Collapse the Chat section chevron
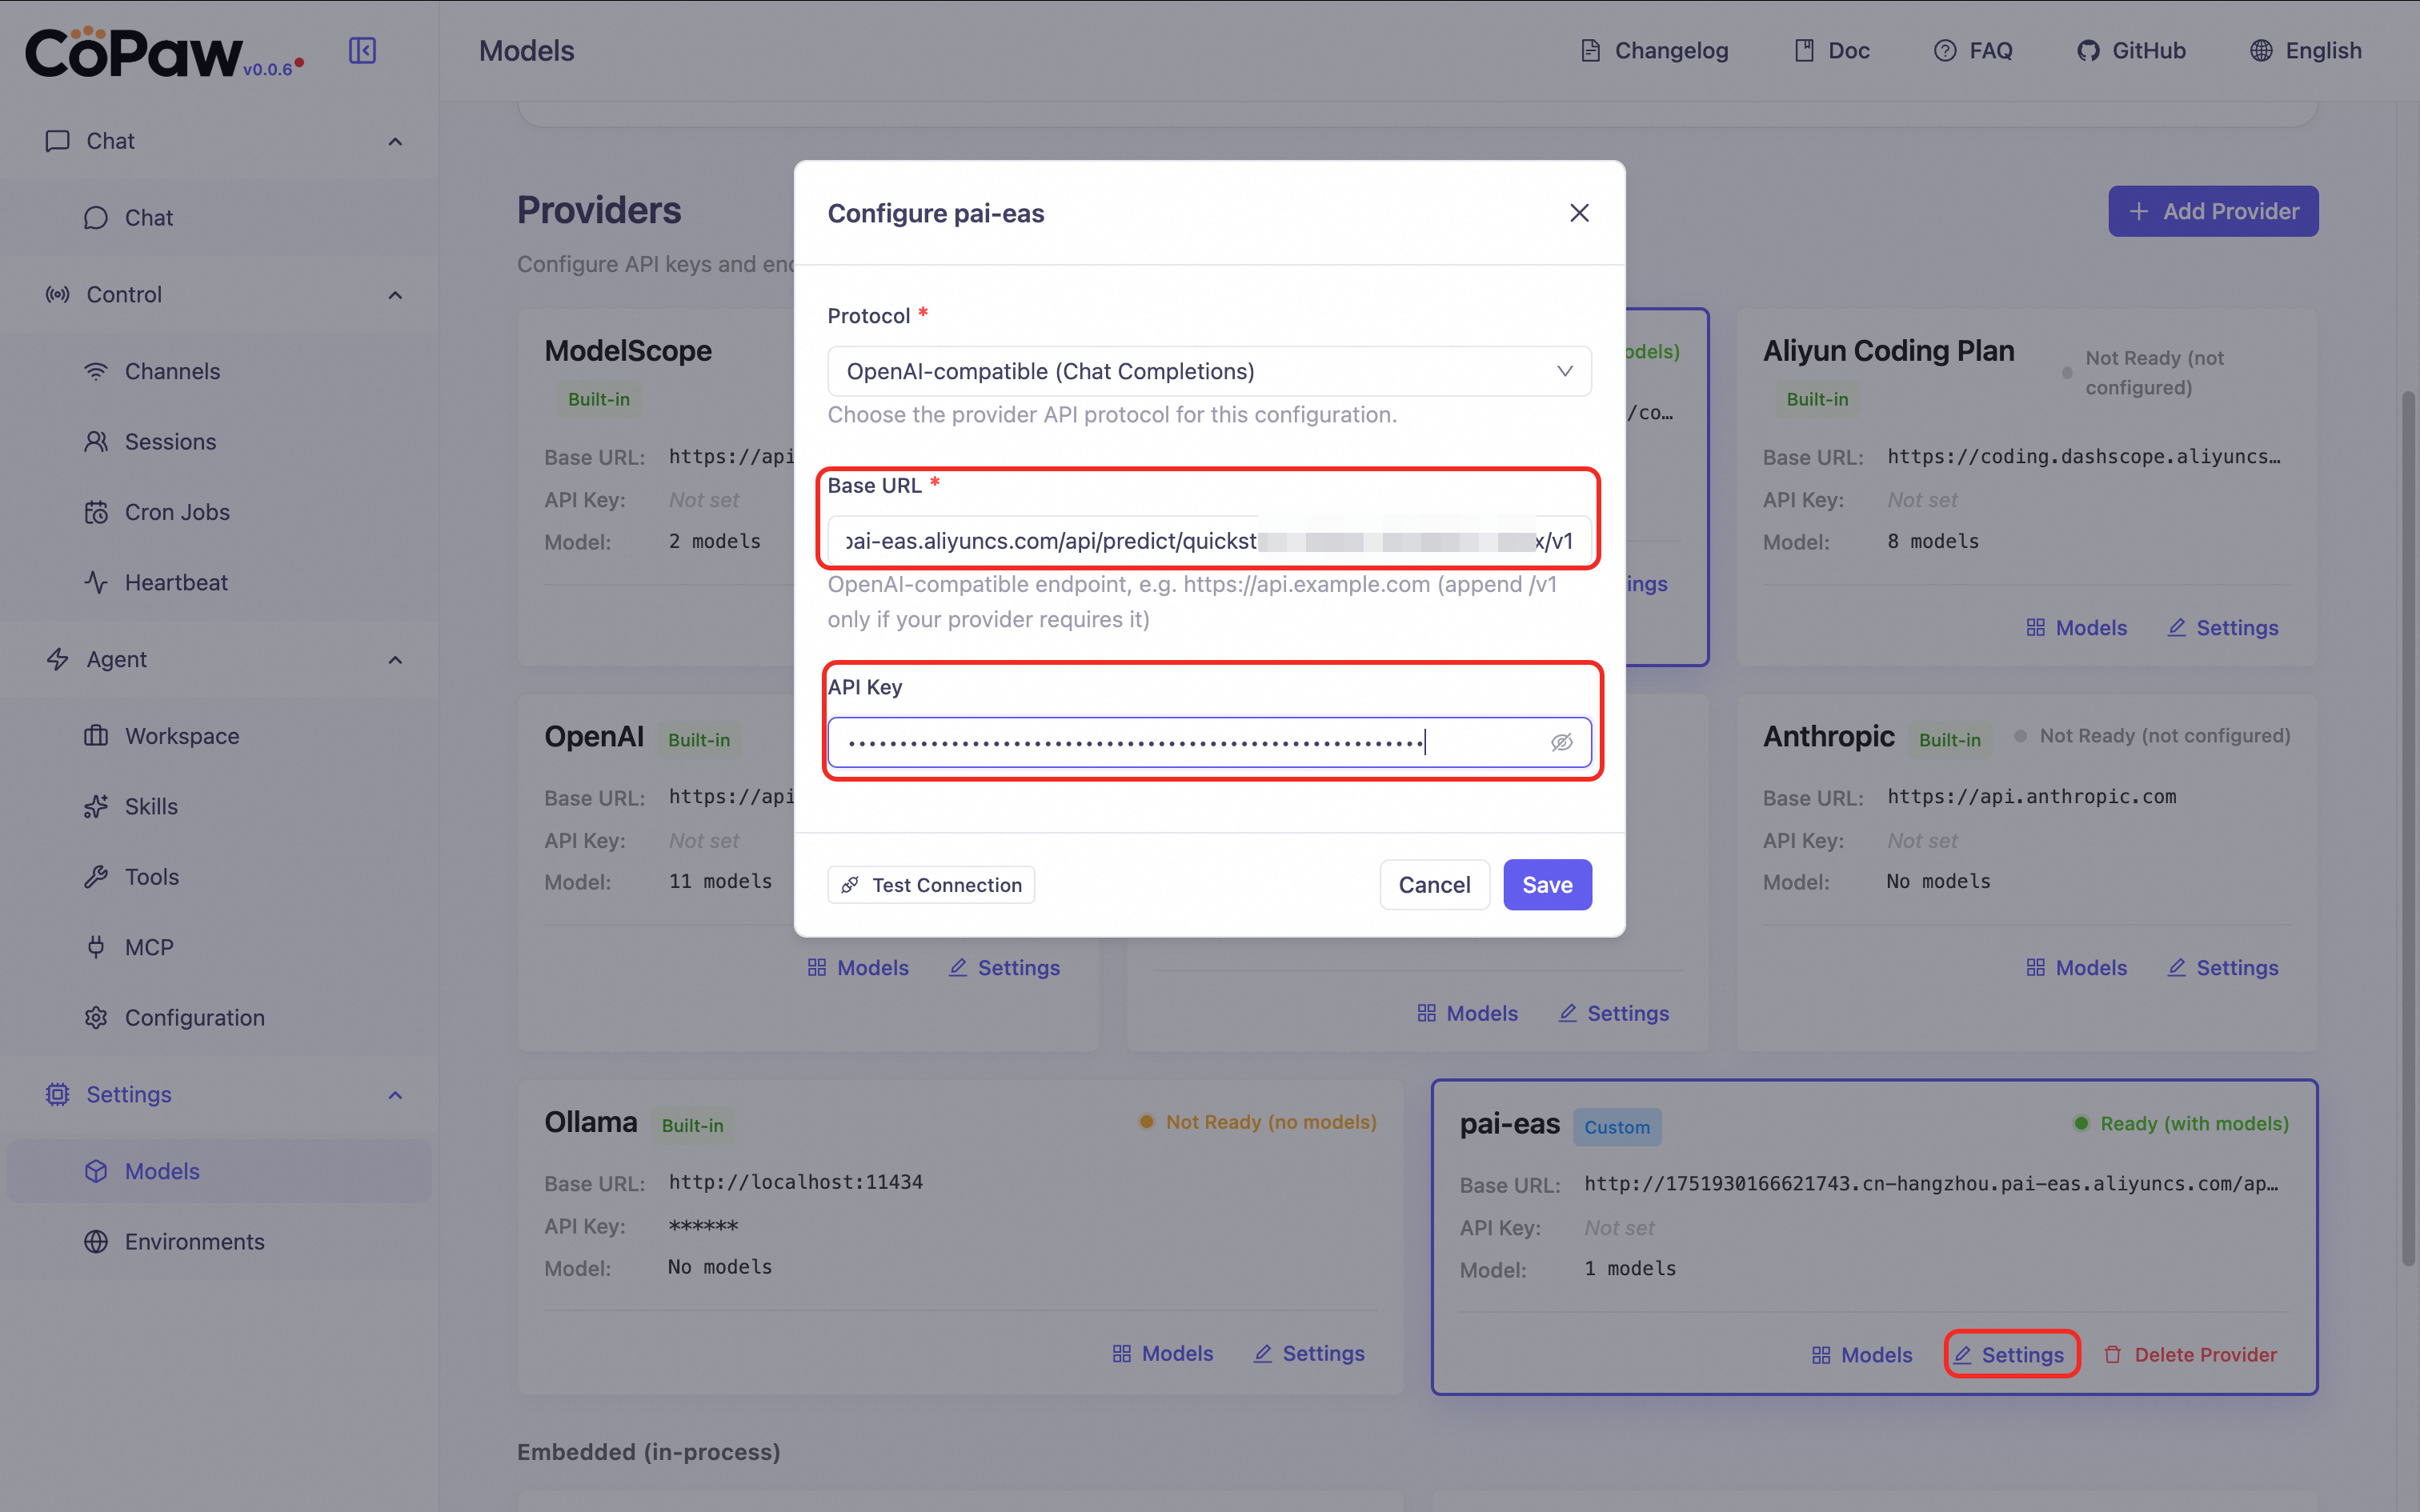Screen dimensions: 2420x1512 point(395,141)
